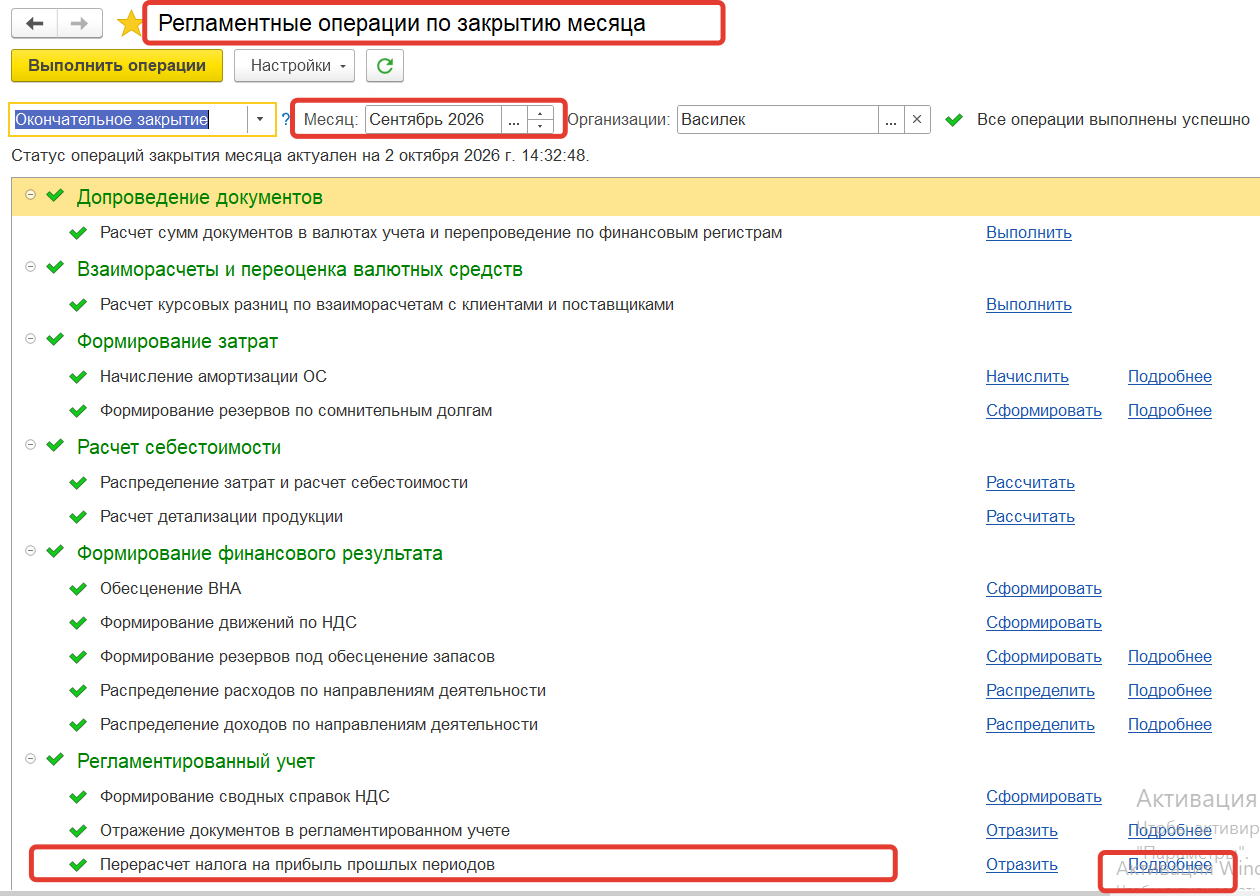1260x896 pixels.
Task: Open the Окончательное закрытие dropdown arrow
Action: tap(260, 119)
